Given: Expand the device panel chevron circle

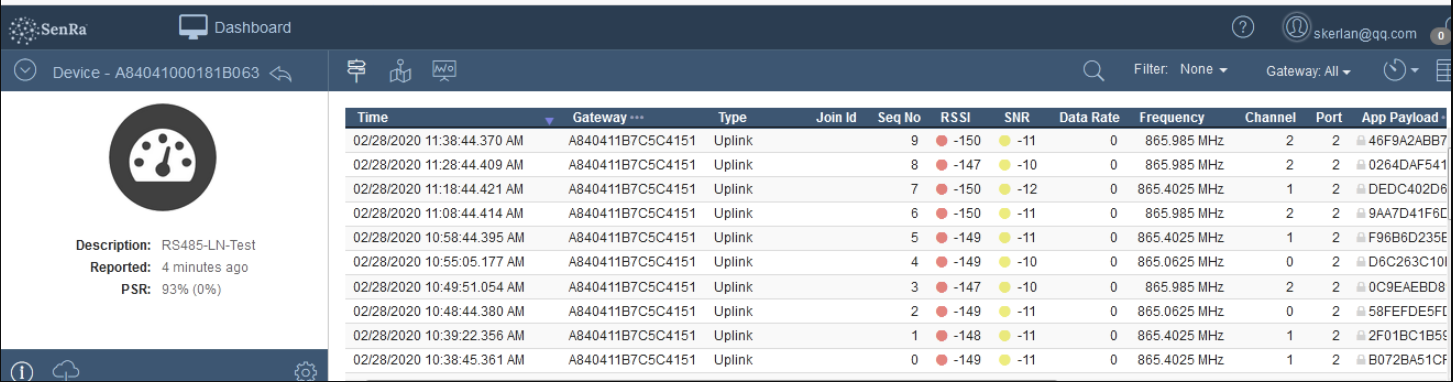Looking at the screenshot, I should [x=25, y=71].
